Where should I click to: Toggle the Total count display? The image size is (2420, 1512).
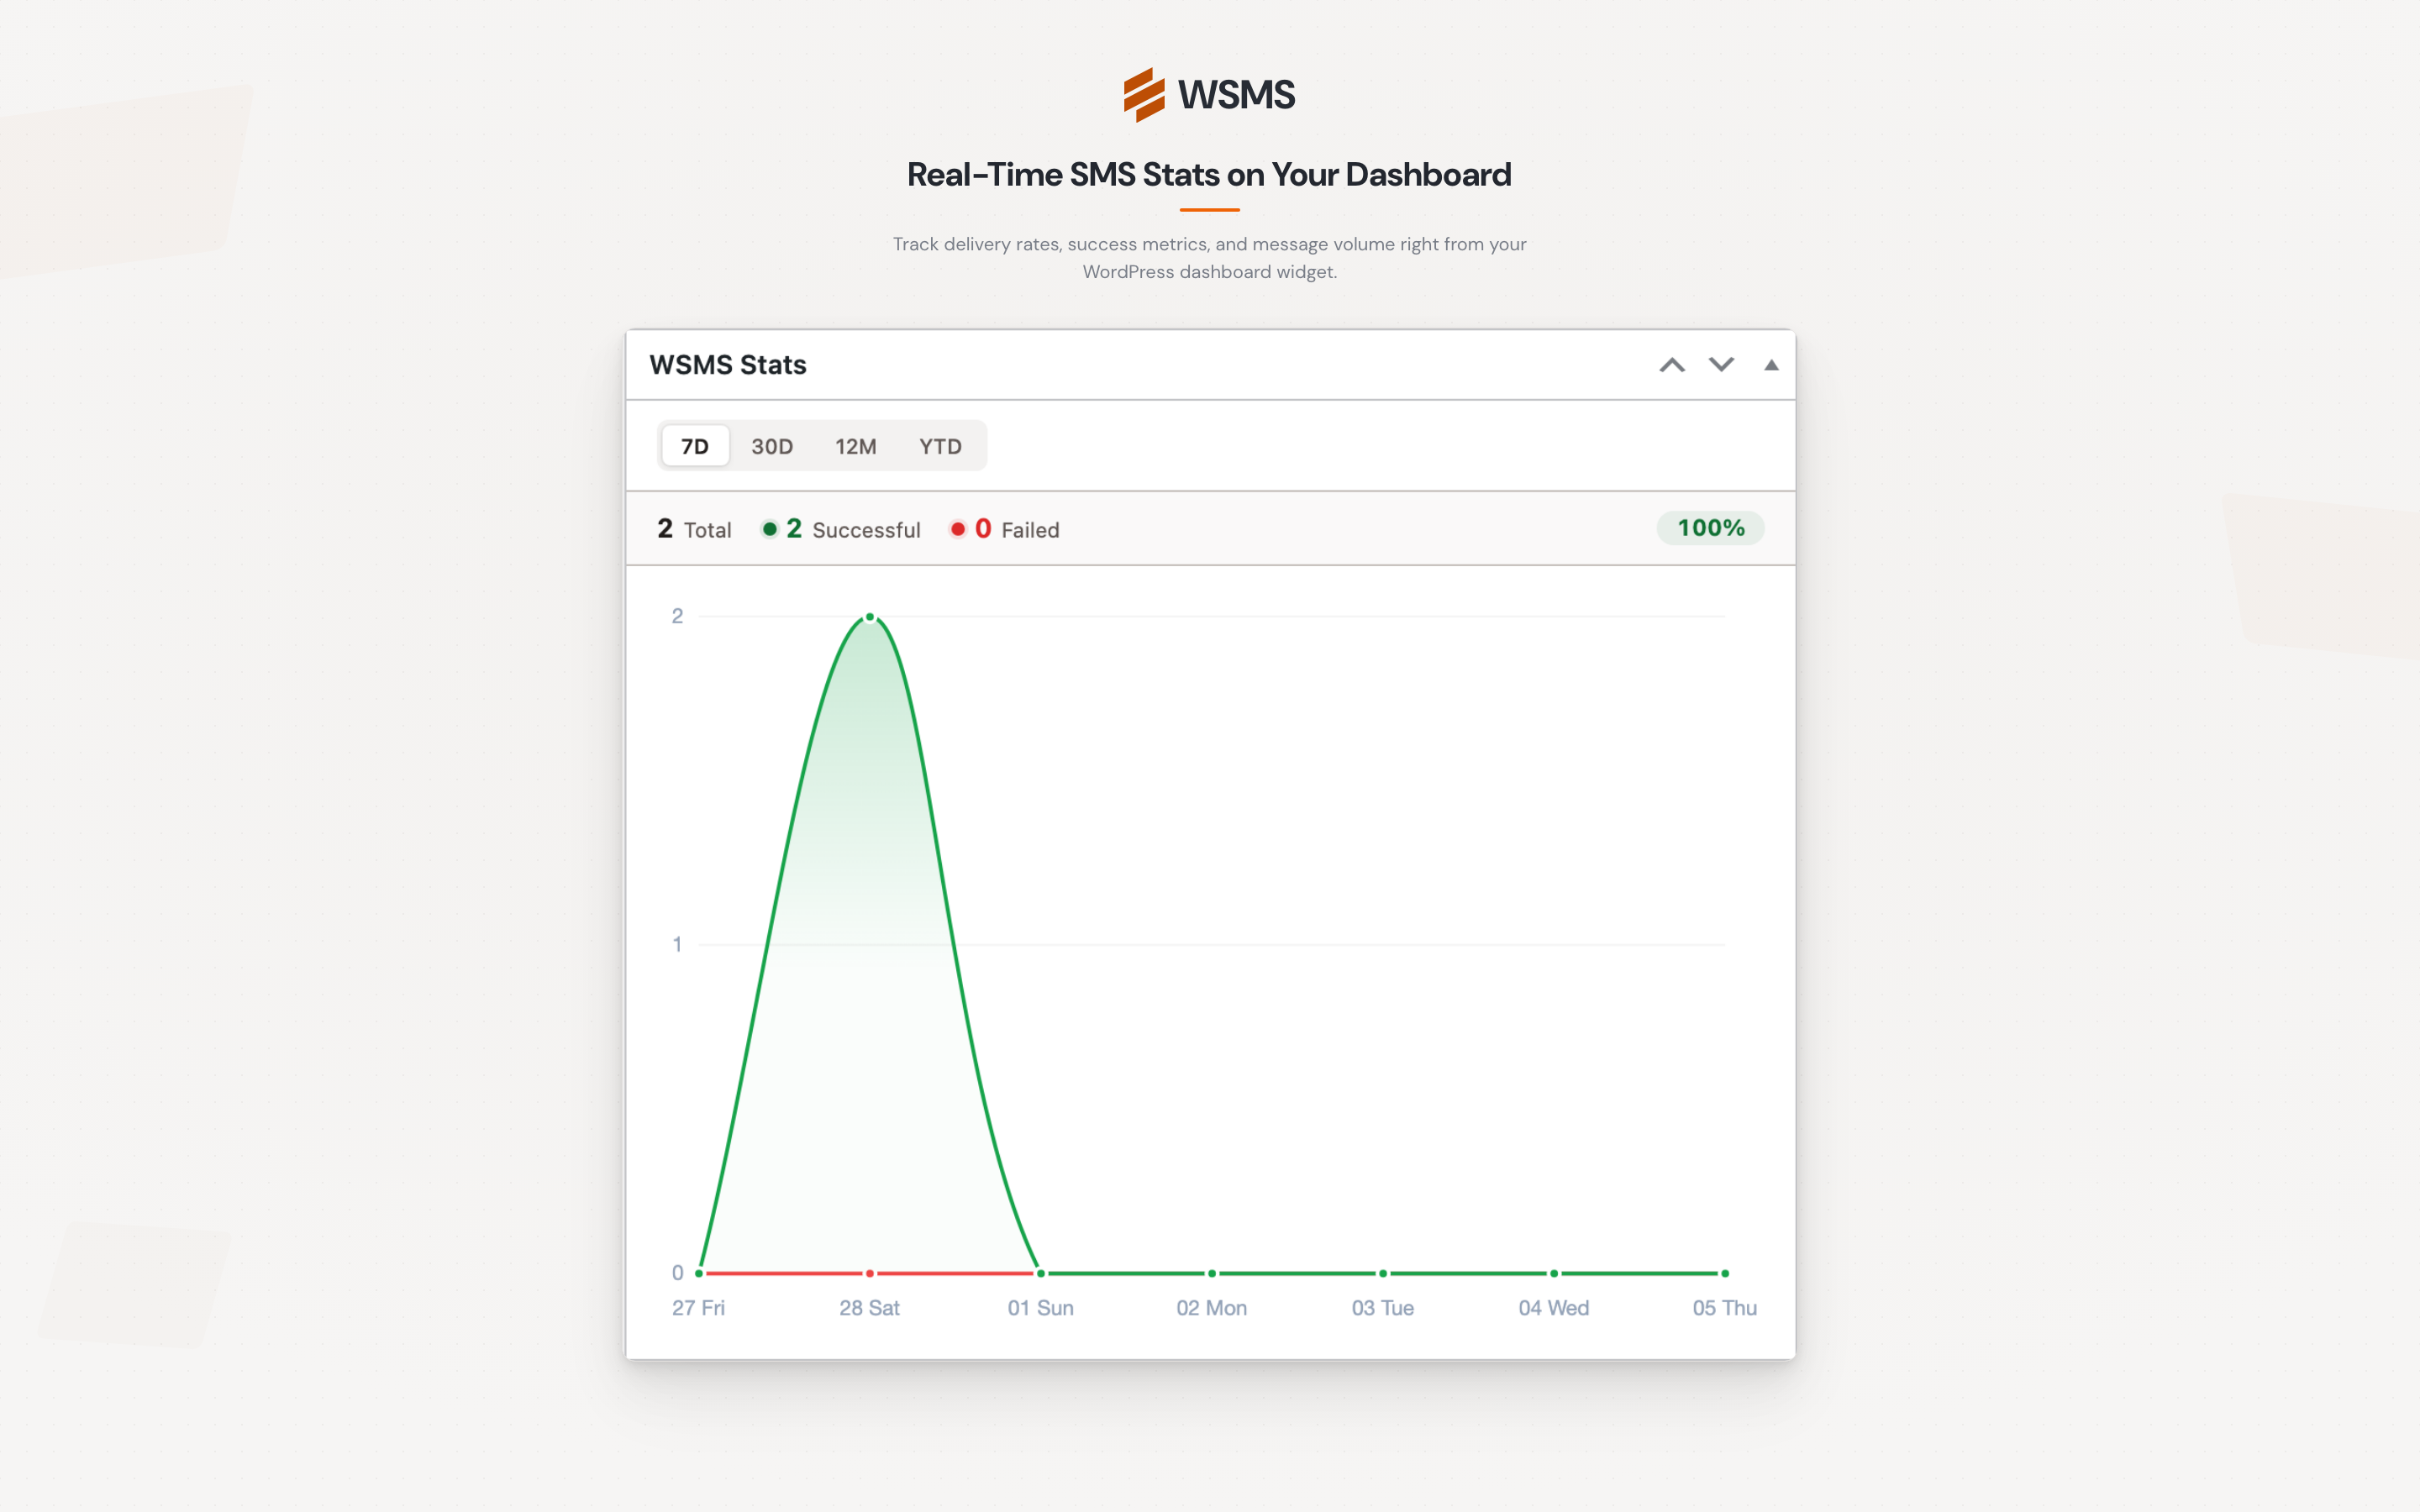coord(694,529)
